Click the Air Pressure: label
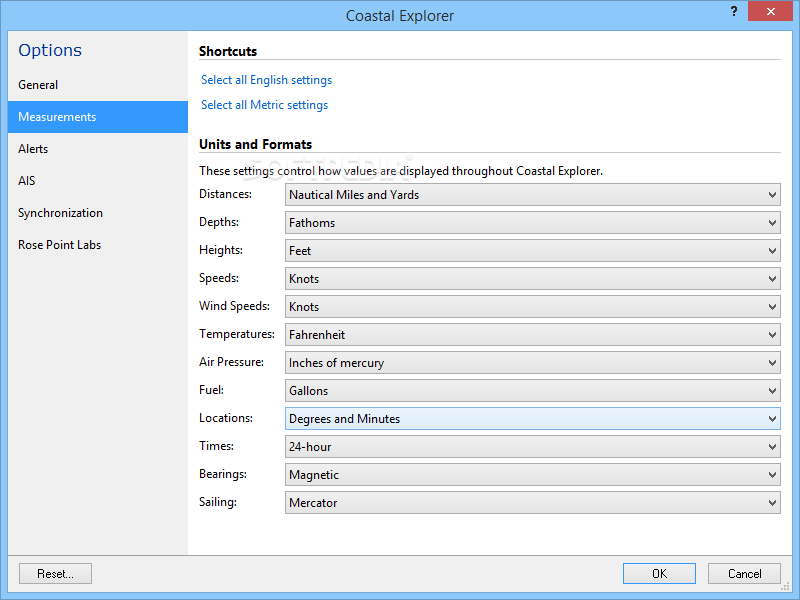The image size is (800, 600). 231,362
